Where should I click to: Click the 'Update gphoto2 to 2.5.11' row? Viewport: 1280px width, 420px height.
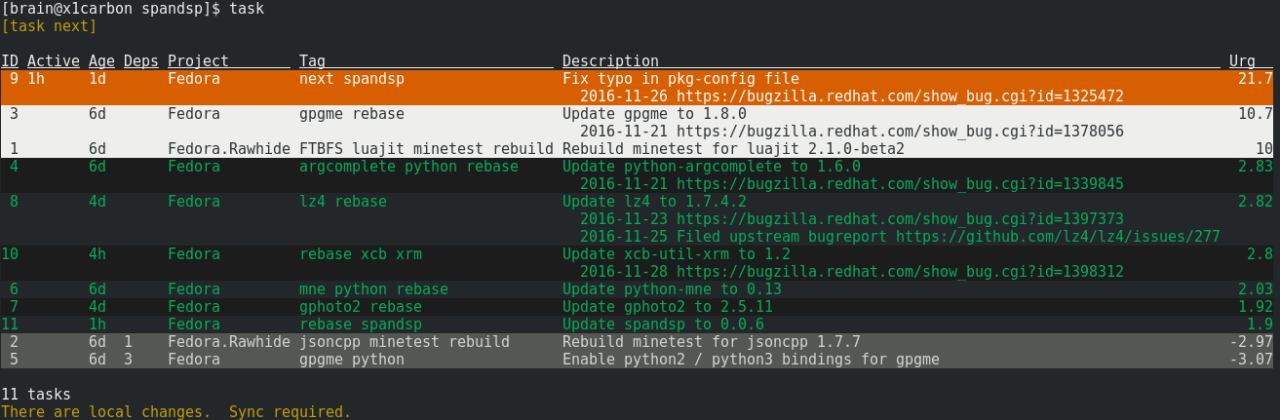640,306
